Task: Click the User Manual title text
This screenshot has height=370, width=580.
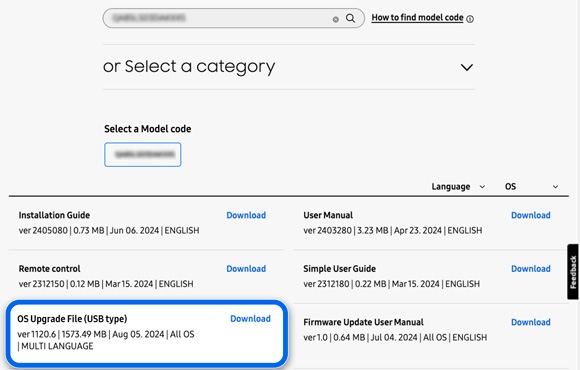Action: [x=328, y=215]
